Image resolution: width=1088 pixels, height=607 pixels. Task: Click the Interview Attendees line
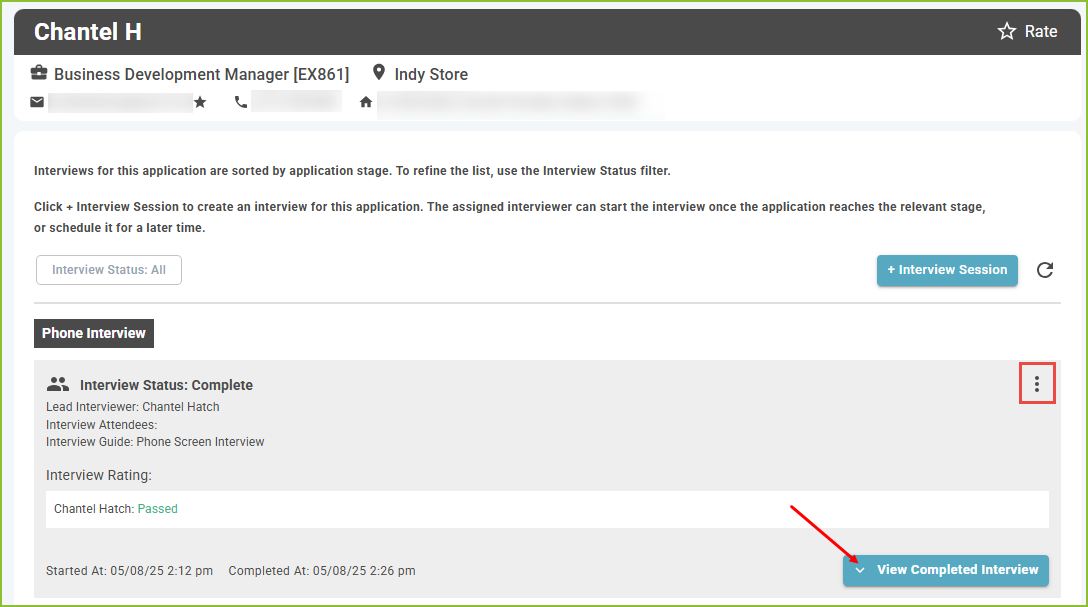point(101,425)
